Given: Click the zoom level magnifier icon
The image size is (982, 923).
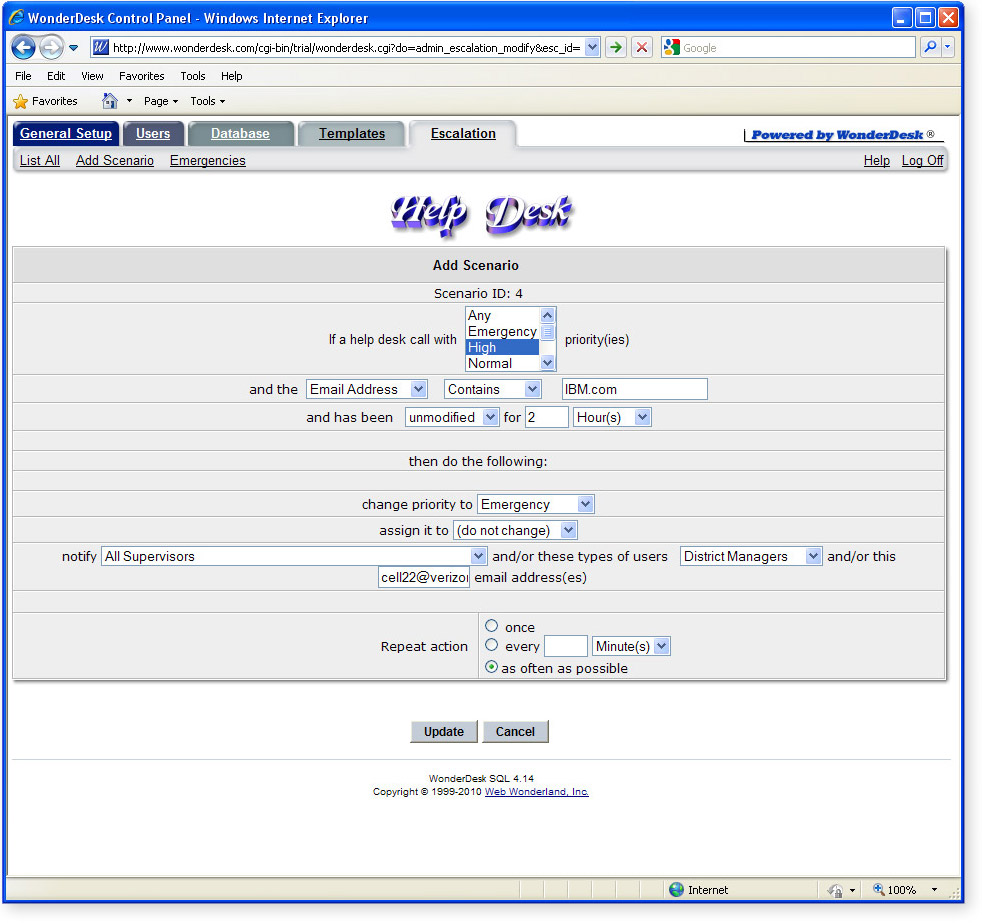Looking at the screenshot, I should pyautogui.click(x=879, y=889).
